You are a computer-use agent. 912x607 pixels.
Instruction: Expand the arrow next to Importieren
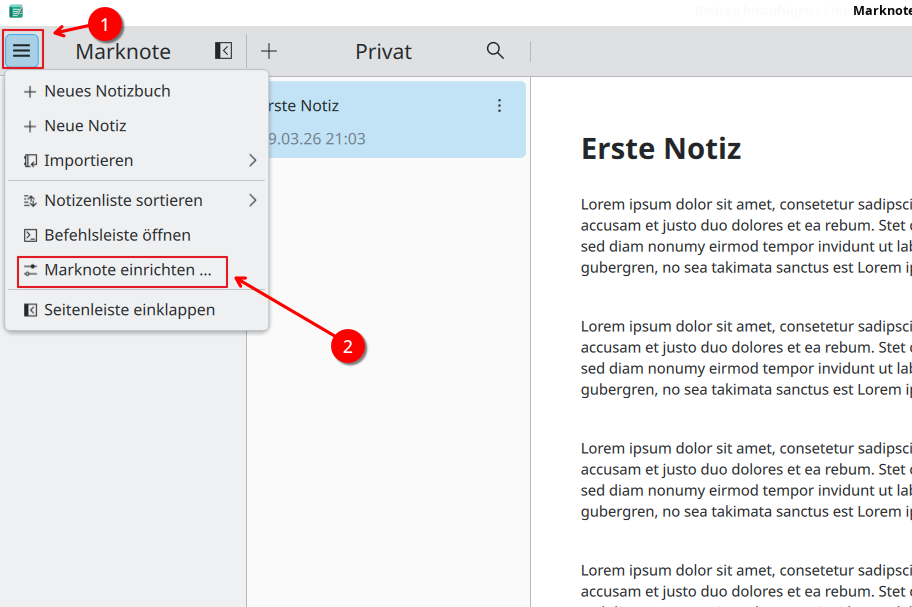(253, 160)
